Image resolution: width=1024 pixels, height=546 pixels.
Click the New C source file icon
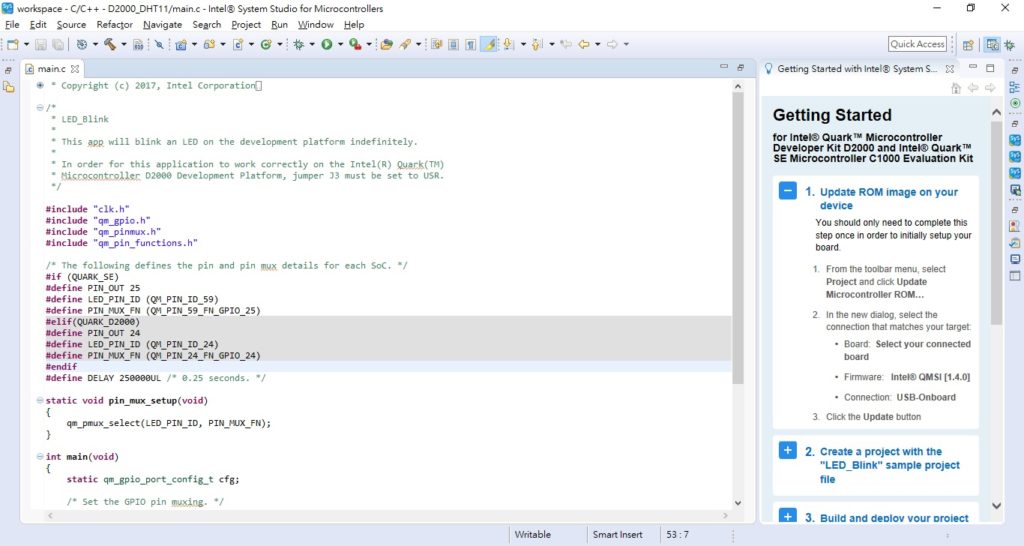(x=238, y=44)
